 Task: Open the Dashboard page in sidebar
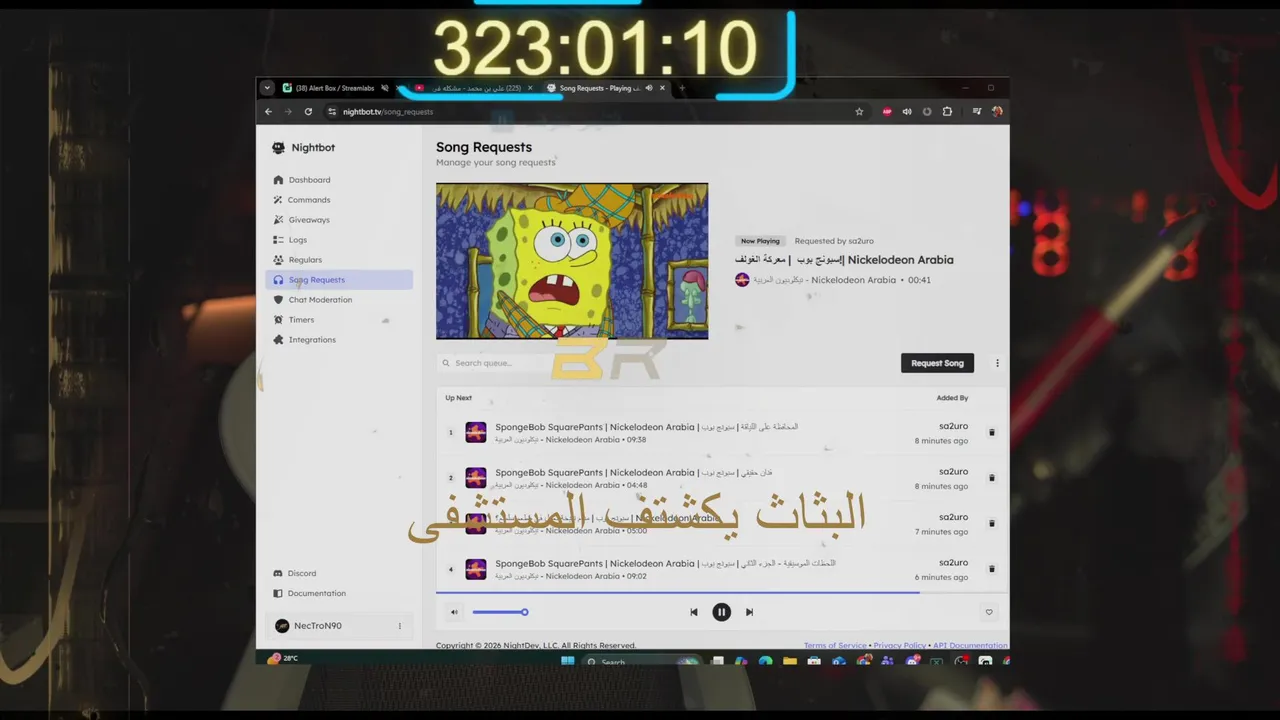[x=339, y=180]
